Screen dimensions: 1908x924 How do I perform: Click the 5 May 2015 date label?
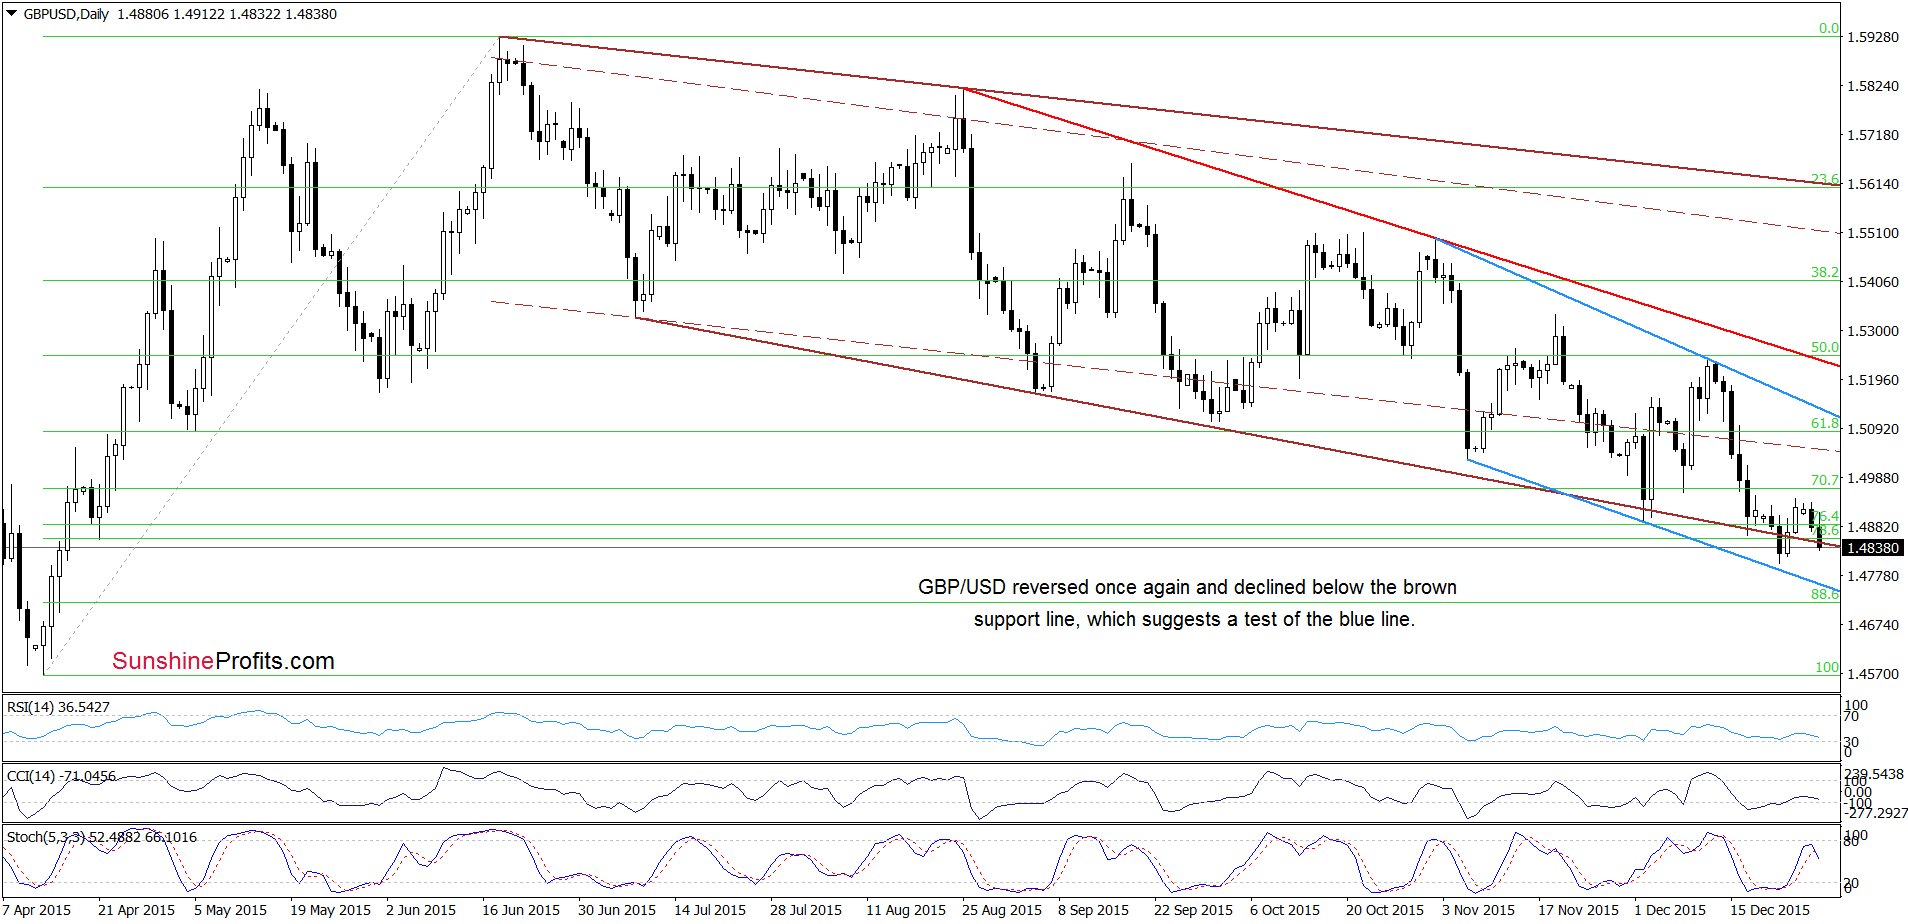coord(230,910)
